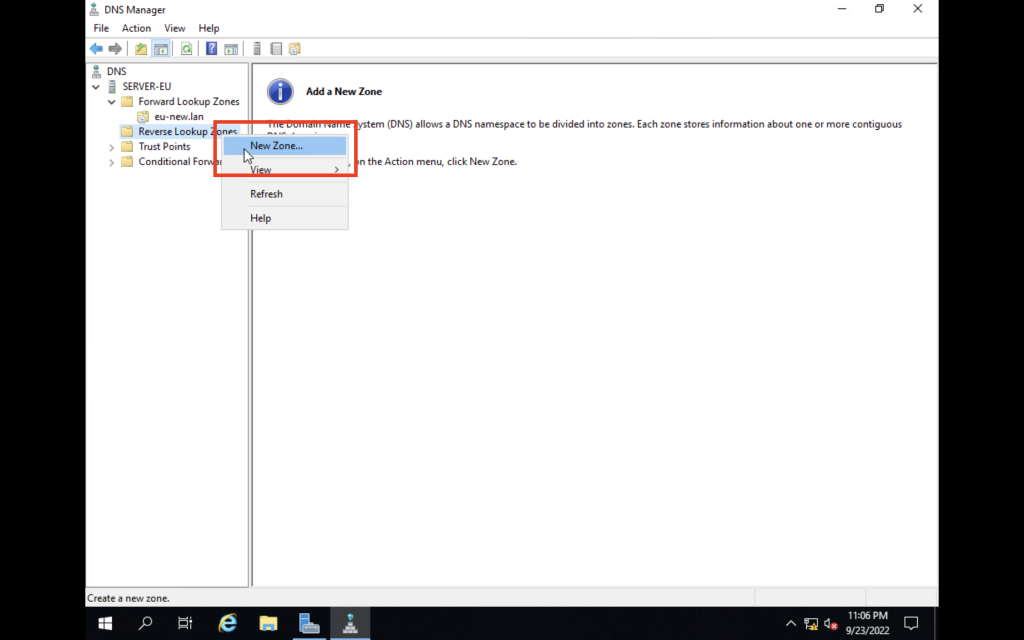Open the Action menu
The image size is (1024, 640).
(136, 28)
